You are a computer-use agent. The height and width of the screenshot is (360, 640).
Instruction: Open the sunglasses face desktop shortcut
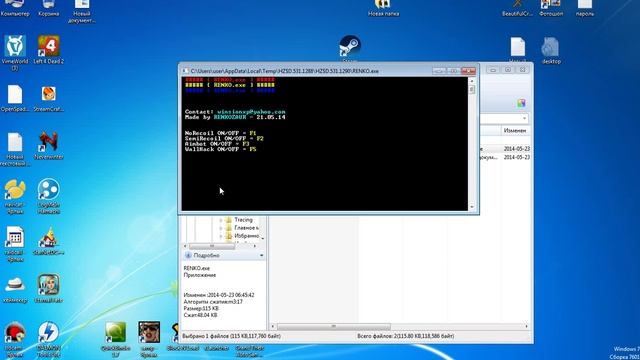click(149, 339)
